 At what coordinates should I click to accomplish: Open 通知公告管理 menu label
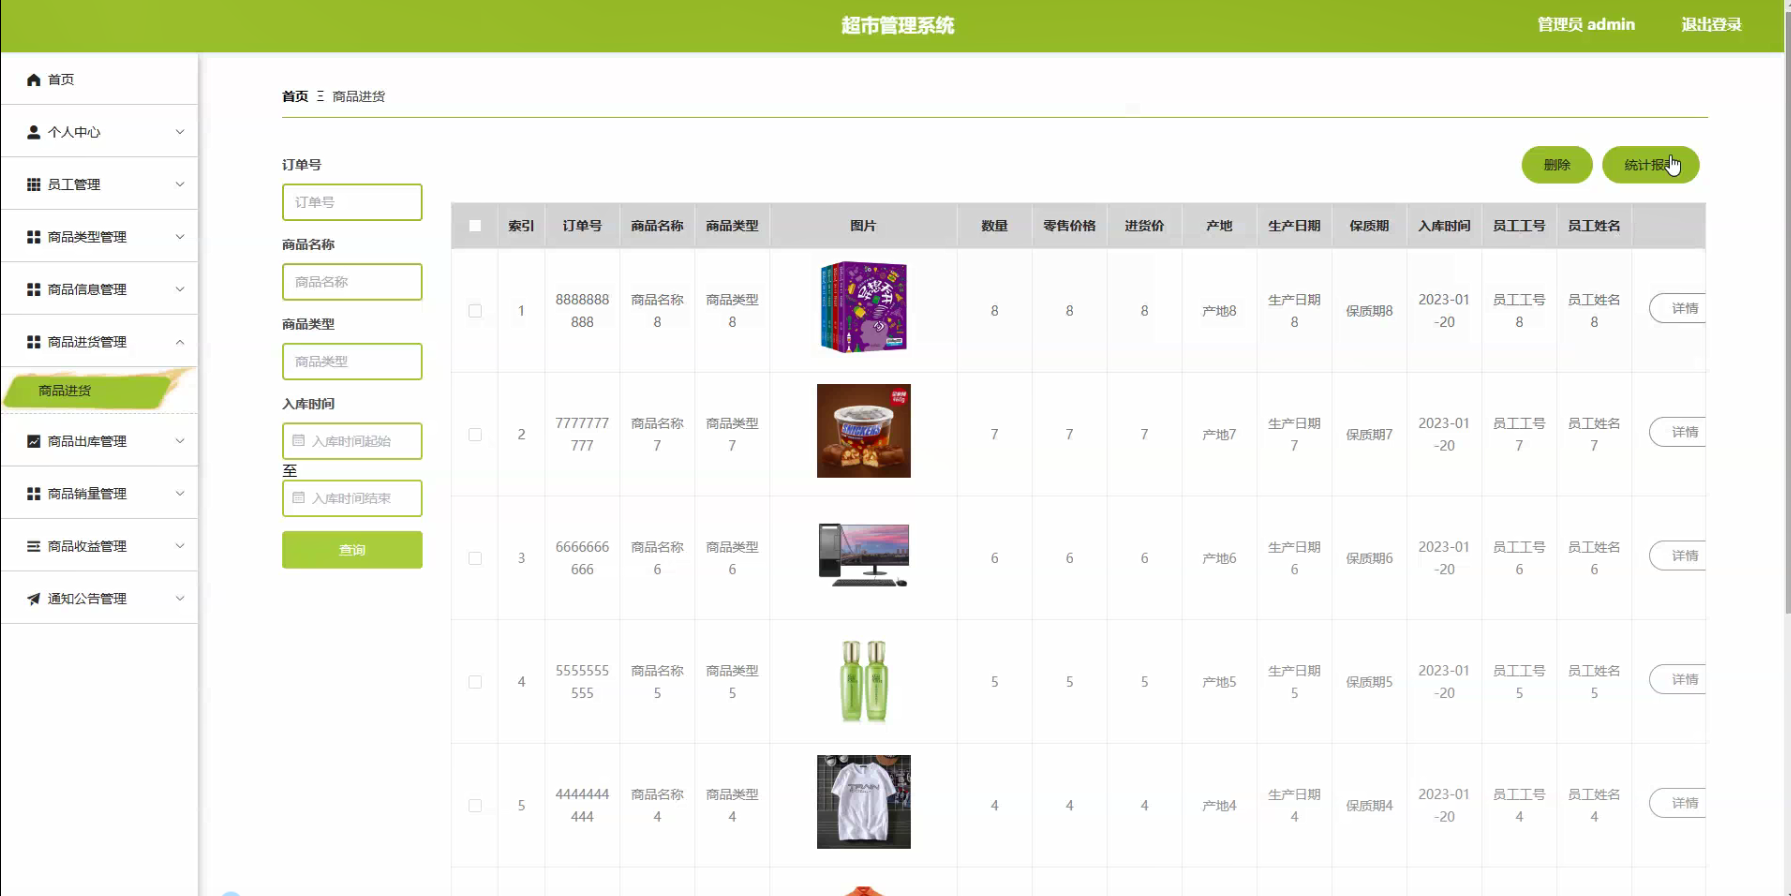pyautogui.click(x=87, y=599)
